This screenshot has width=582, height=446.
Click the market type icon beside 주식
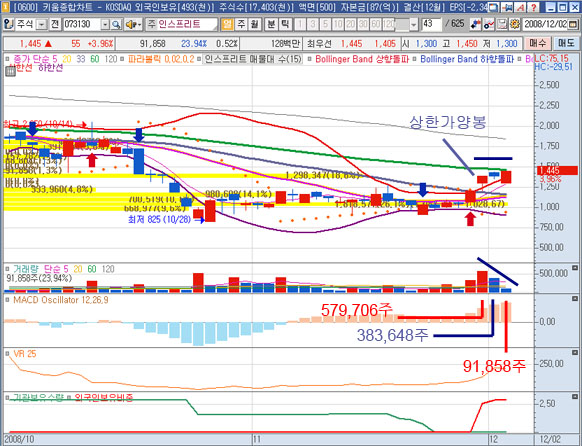pos(8,24)
